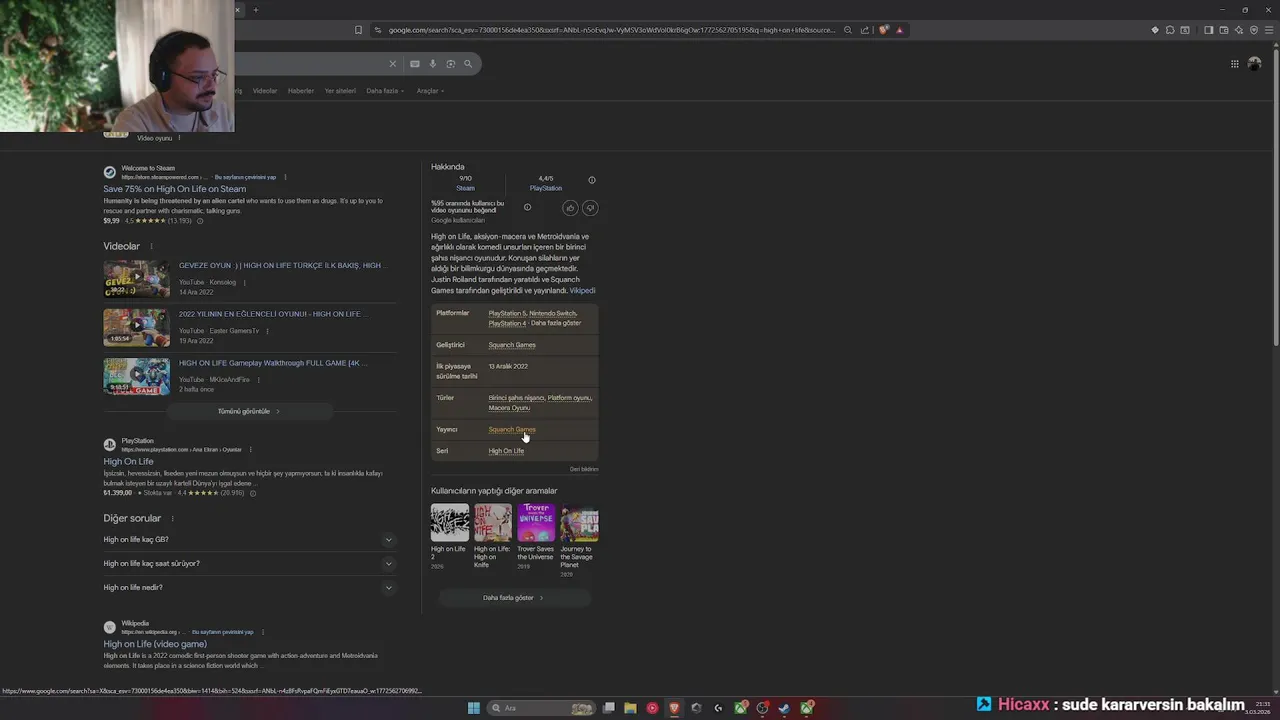Open 'High on Life: High on Knife' thumbnail
Screen dimensions: 1280x720
(493, 523)
